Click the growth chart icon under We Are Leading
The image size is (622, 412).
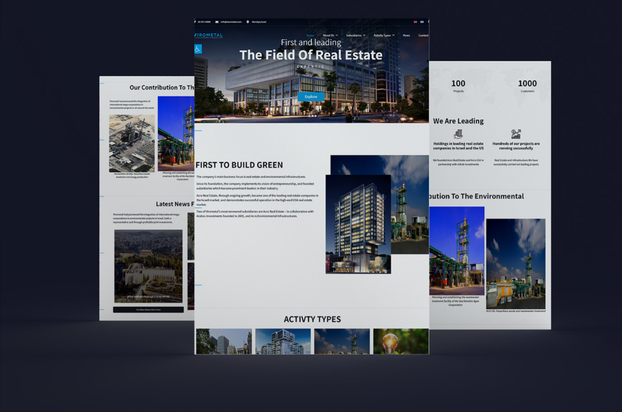pos(516,134)
